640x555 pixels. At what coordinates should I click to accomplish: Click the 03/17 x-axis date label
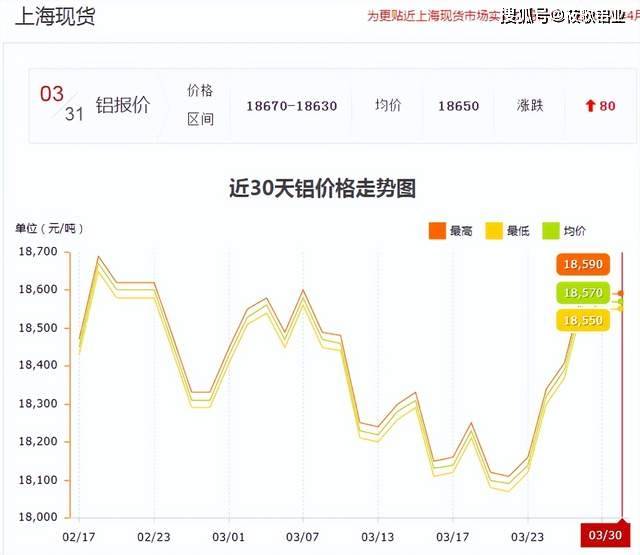pyautogui.click(x=452, y=537)
